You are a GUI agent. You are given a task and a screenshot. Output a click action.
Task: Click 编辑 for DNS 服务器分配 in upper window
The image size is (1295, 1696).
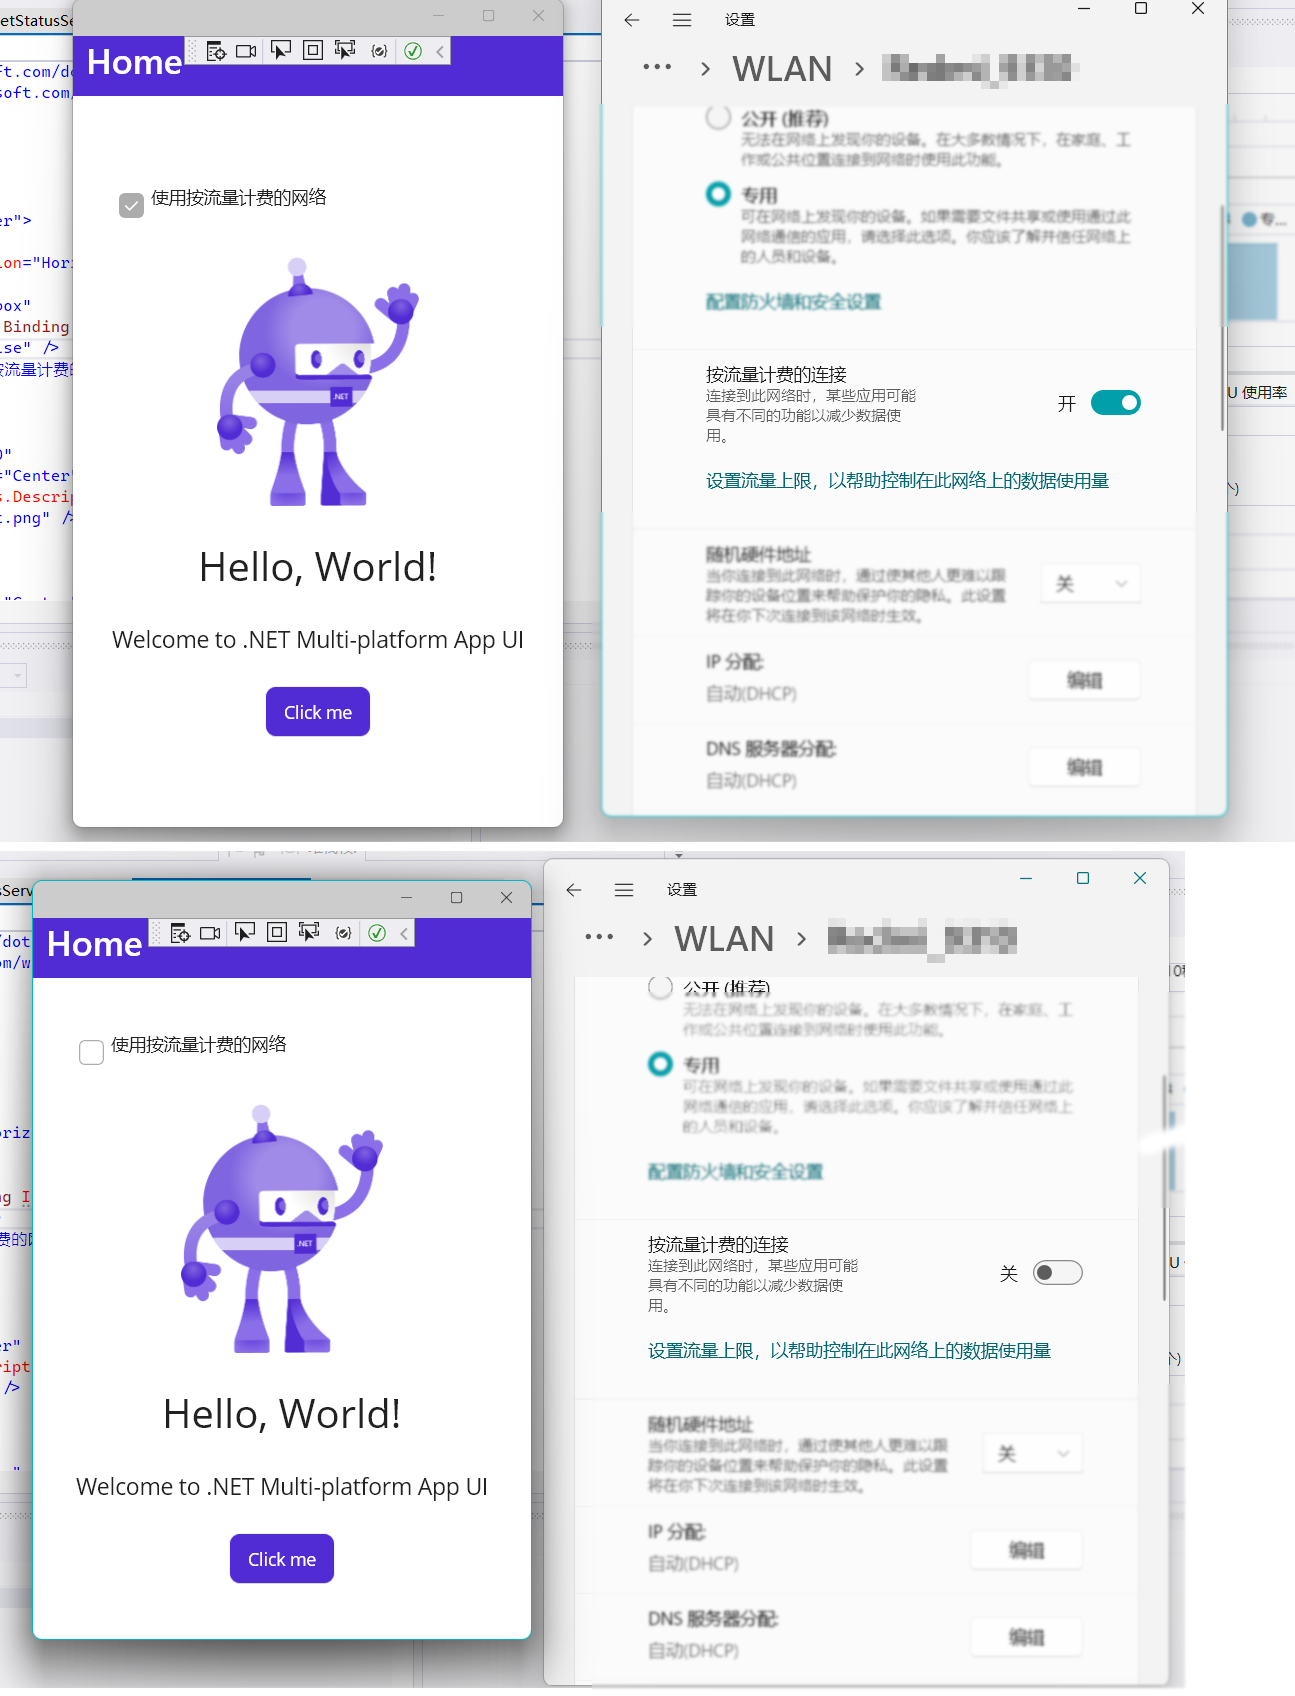coord(1085,768)
